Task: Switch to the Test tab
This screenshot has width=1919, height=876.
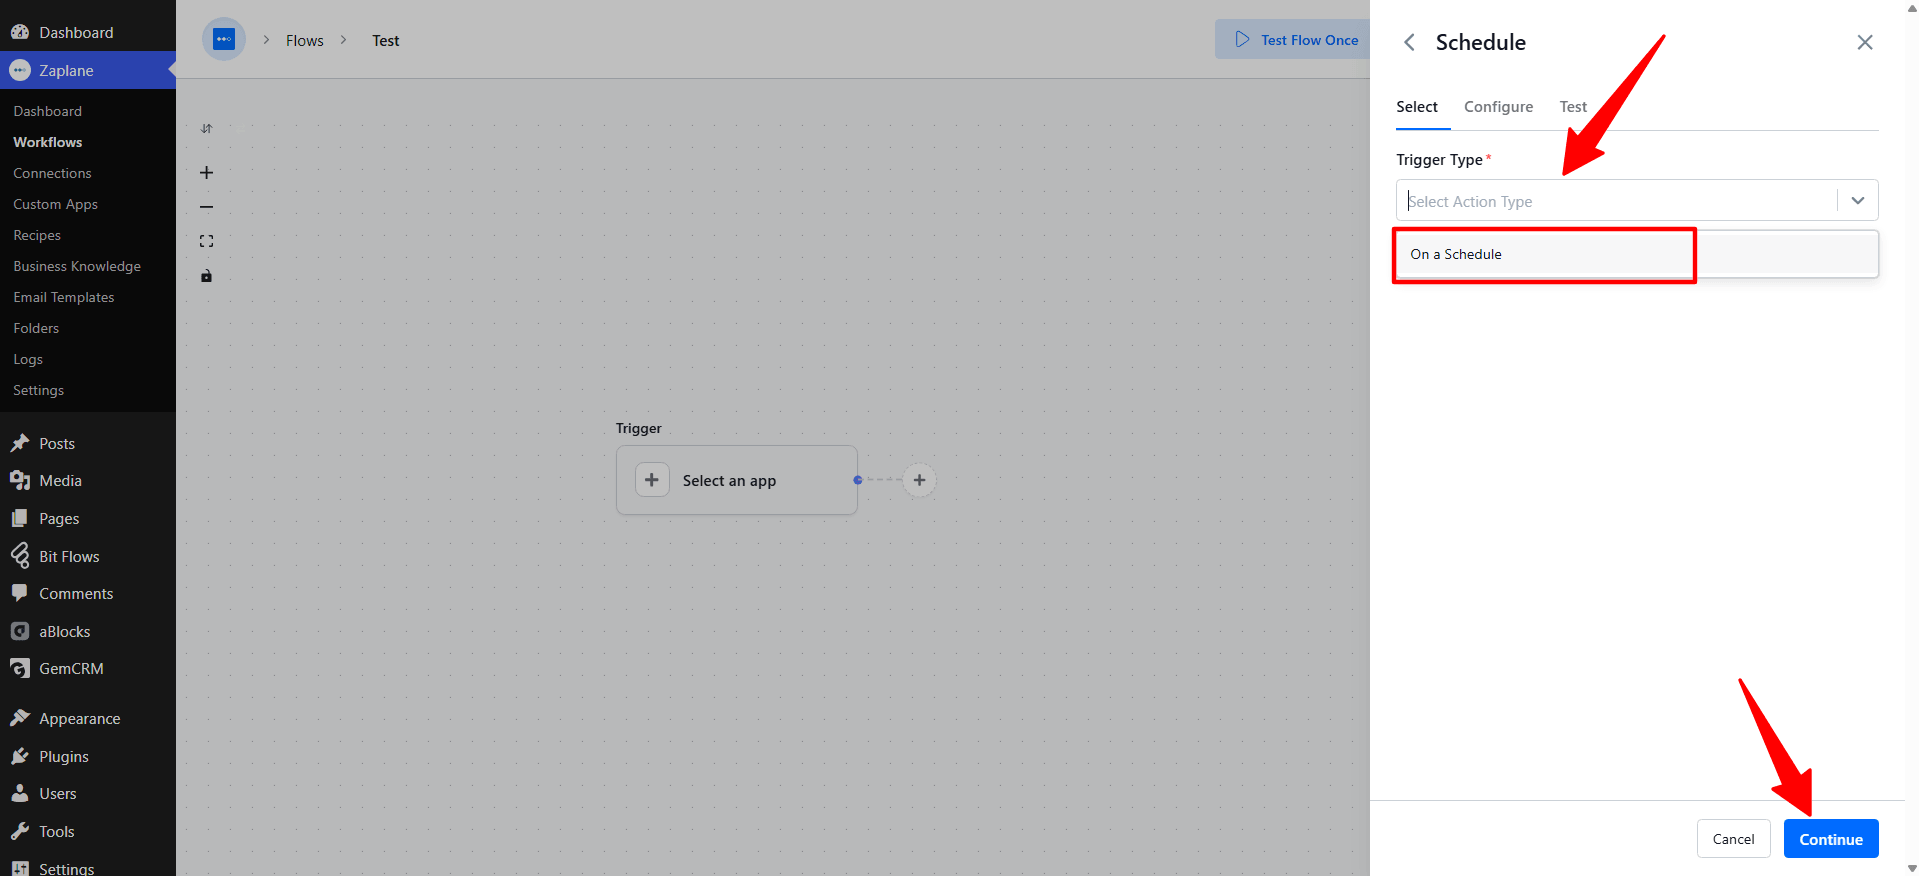Action: 1573,107
